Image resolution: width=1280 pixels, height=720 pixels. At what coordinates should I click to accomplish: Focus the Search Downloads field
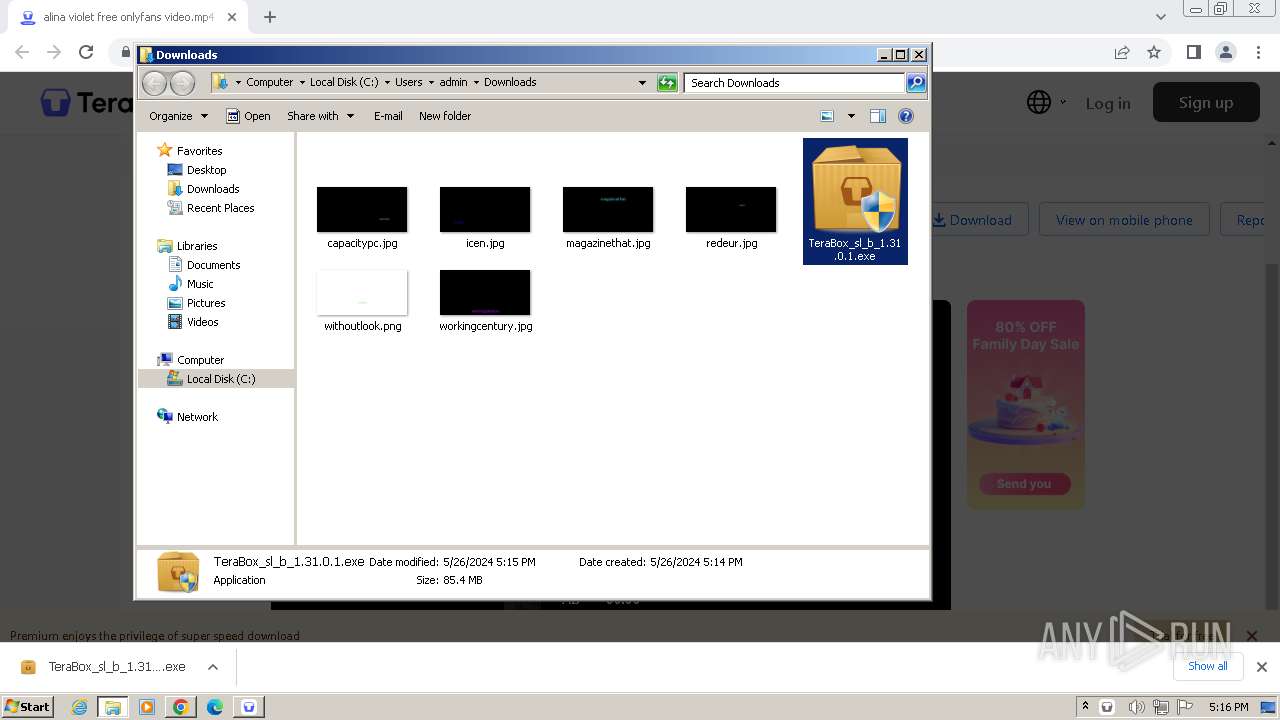pyautogui.click(x=795, y=83)
